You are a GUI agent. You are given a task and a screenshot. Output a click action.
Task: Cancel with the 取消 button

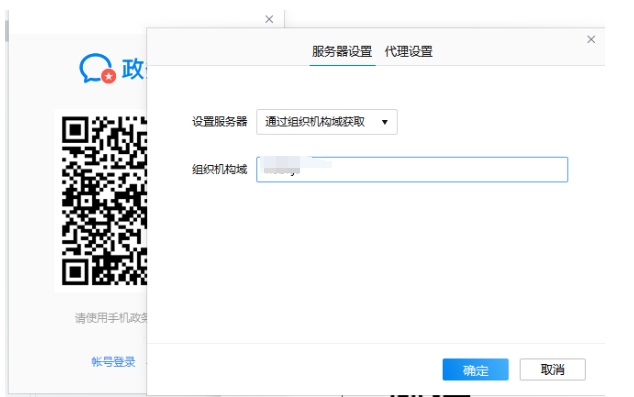click(x=553, y=370)
